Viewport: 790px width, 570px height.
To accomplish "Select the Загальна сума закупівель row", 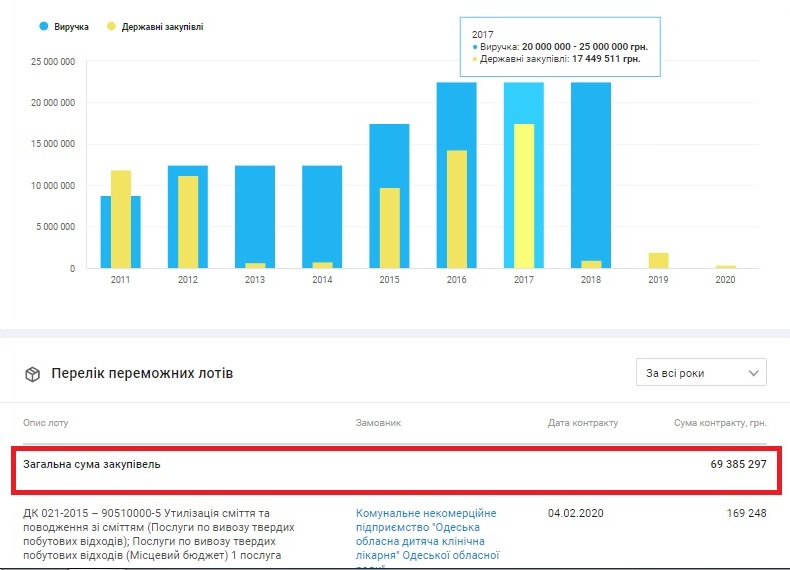I will (394, 464).
